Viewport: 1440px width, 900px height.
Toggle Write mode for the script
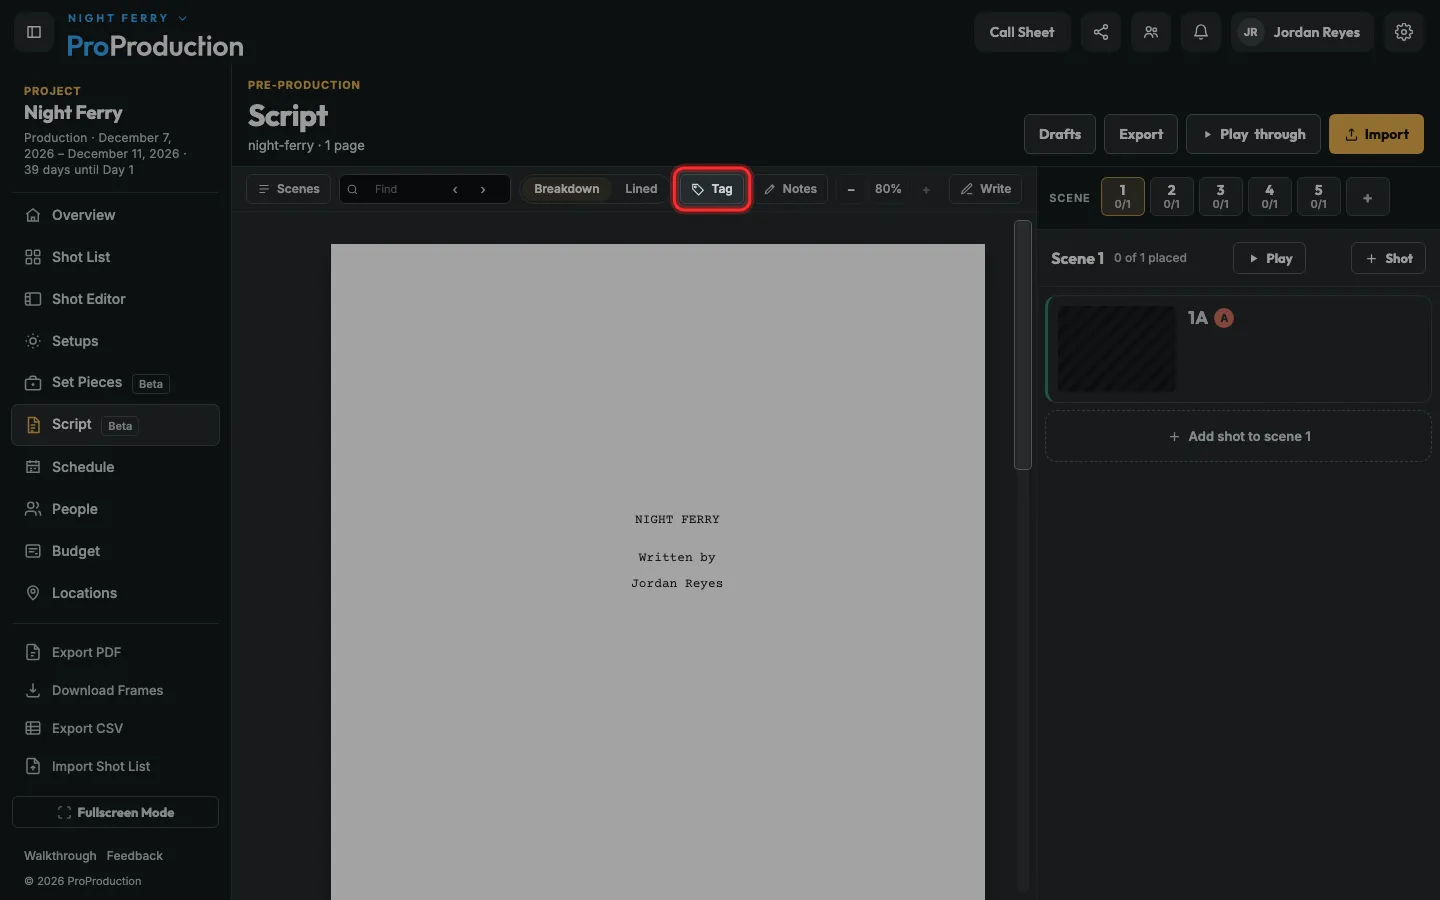985,189
